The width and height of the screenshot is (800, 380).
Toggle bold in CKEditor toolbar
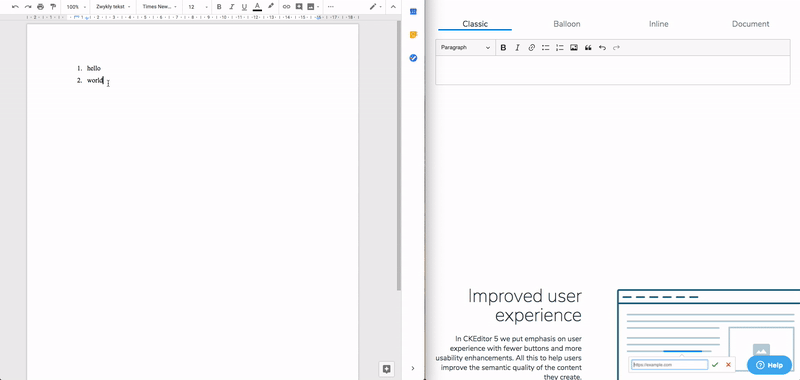pyautogui.click(x=503, y=47)
